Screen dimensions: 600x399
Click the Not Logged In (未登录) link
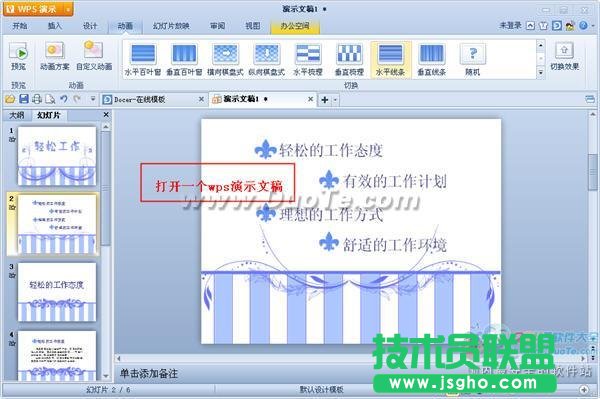(510, 26)
